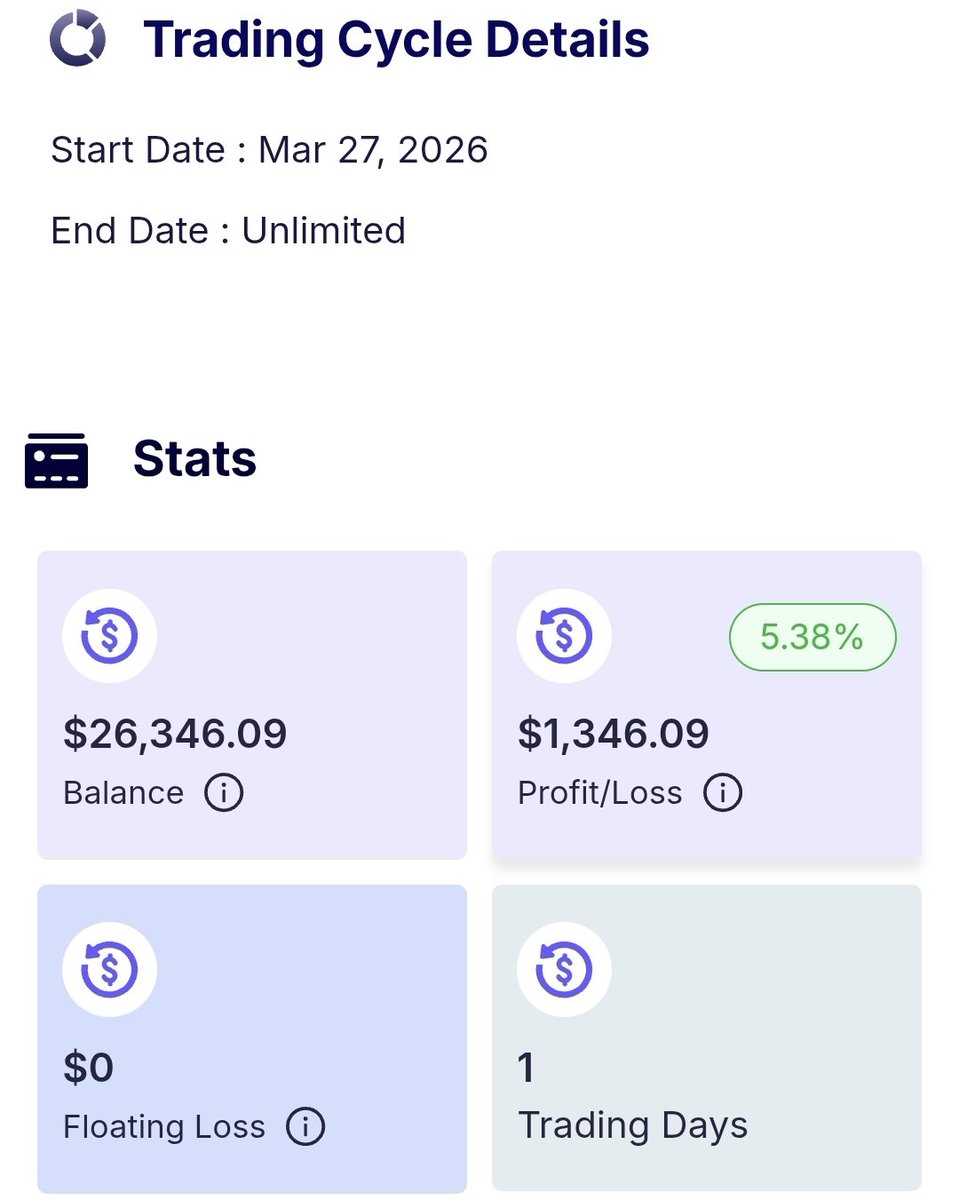
Task: Click the $0 floating loss value
Action: 89,1069
